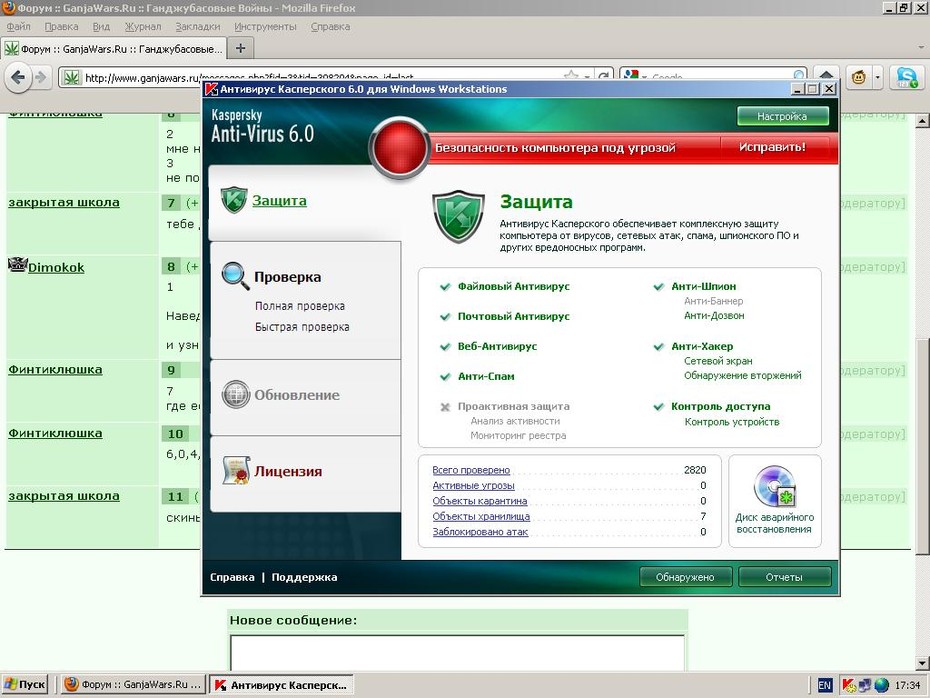Click Firefox forward arrow
The image size is (930, 698).
coord(40,77)
